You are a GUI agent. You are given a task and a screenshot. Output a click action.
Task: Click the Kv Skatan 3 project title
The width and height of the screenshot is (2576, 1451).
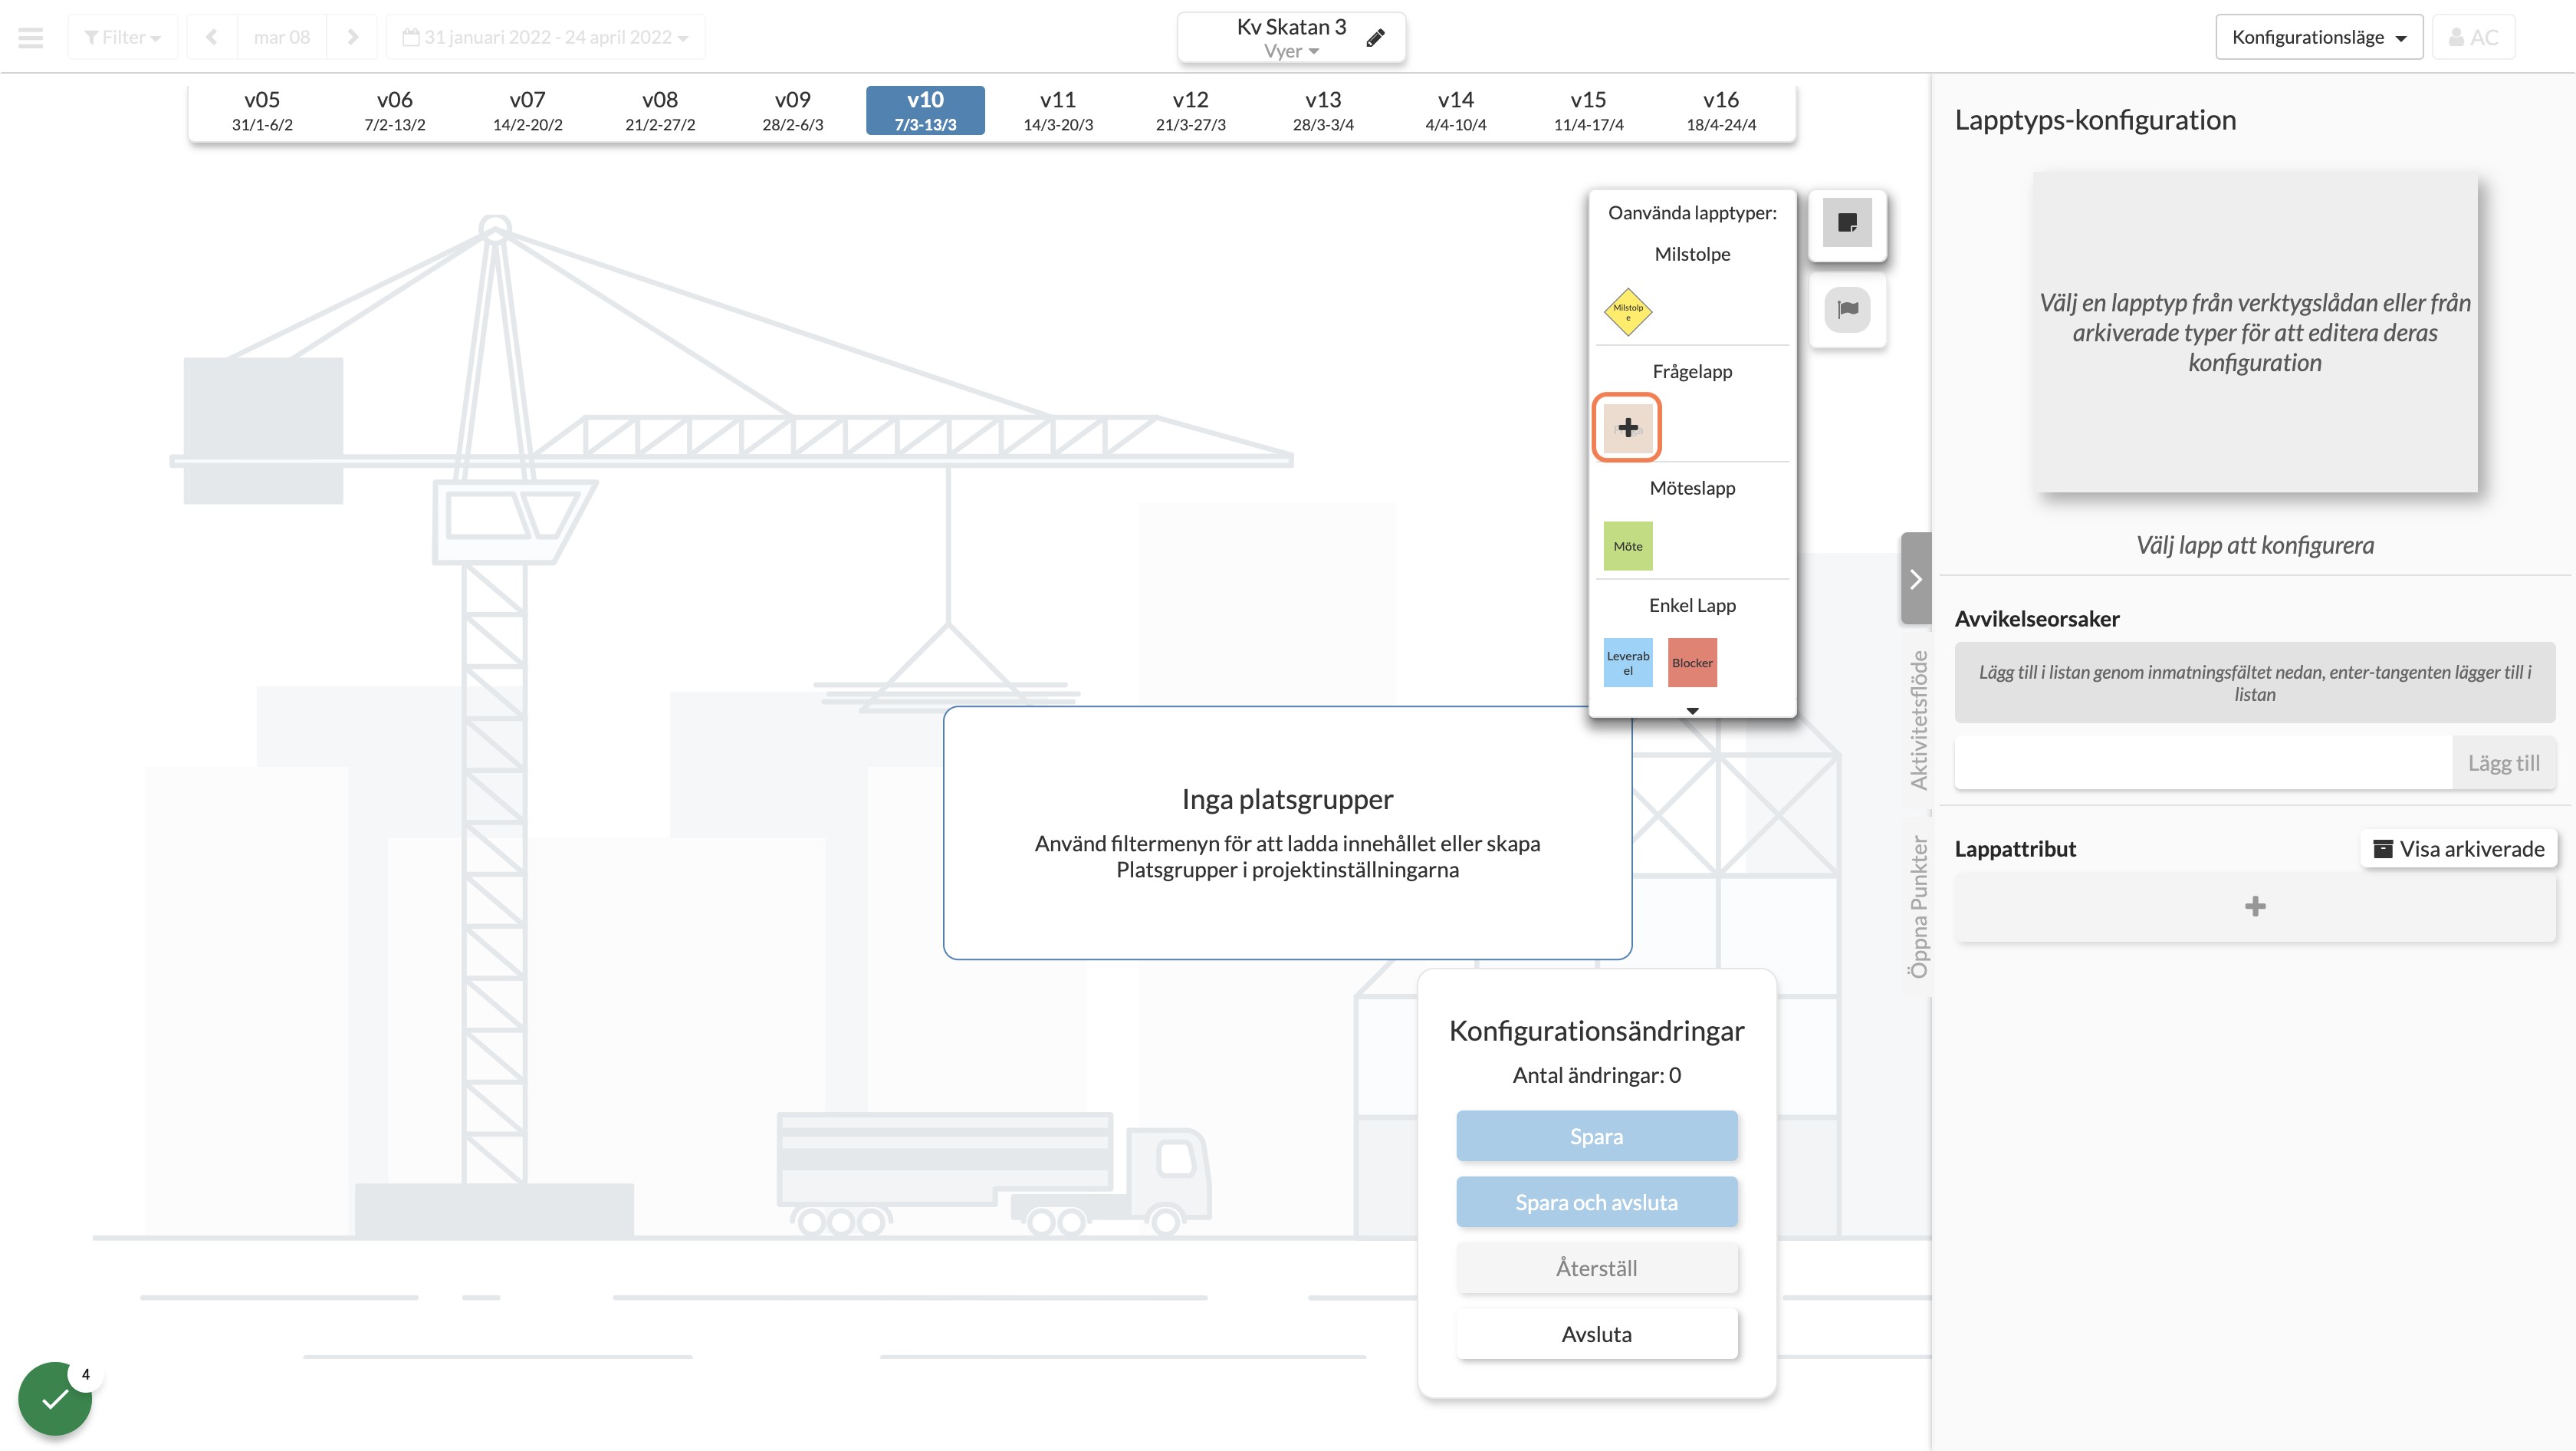coord(1291,27)
